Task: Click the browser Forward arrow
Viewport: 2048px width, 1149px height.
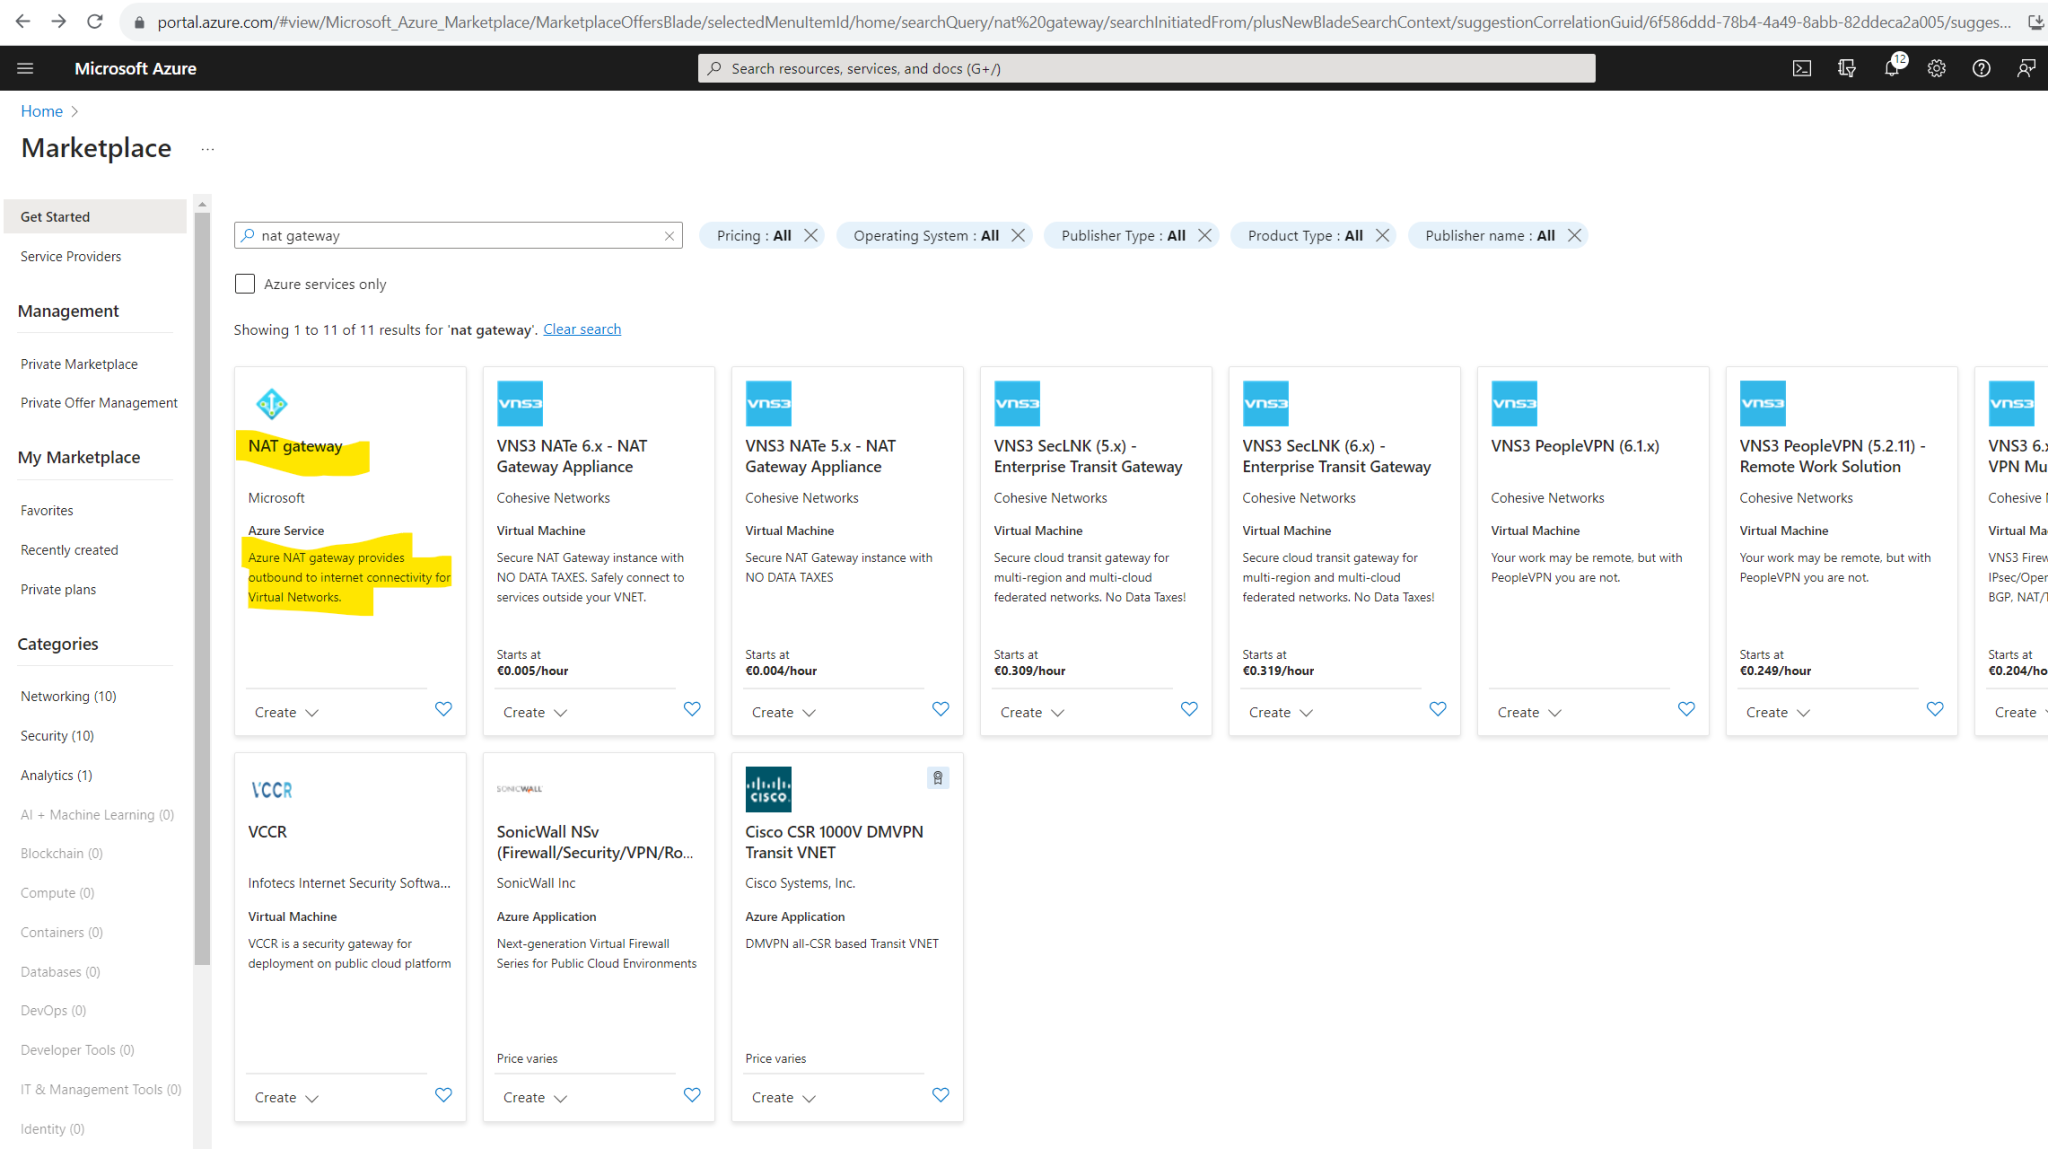Action: [59, 21]
